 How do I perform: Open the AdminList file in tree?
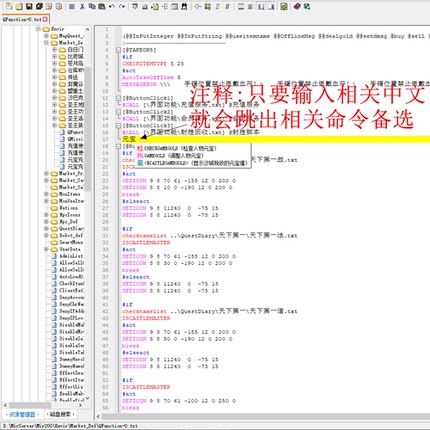(x=68, y=256)
